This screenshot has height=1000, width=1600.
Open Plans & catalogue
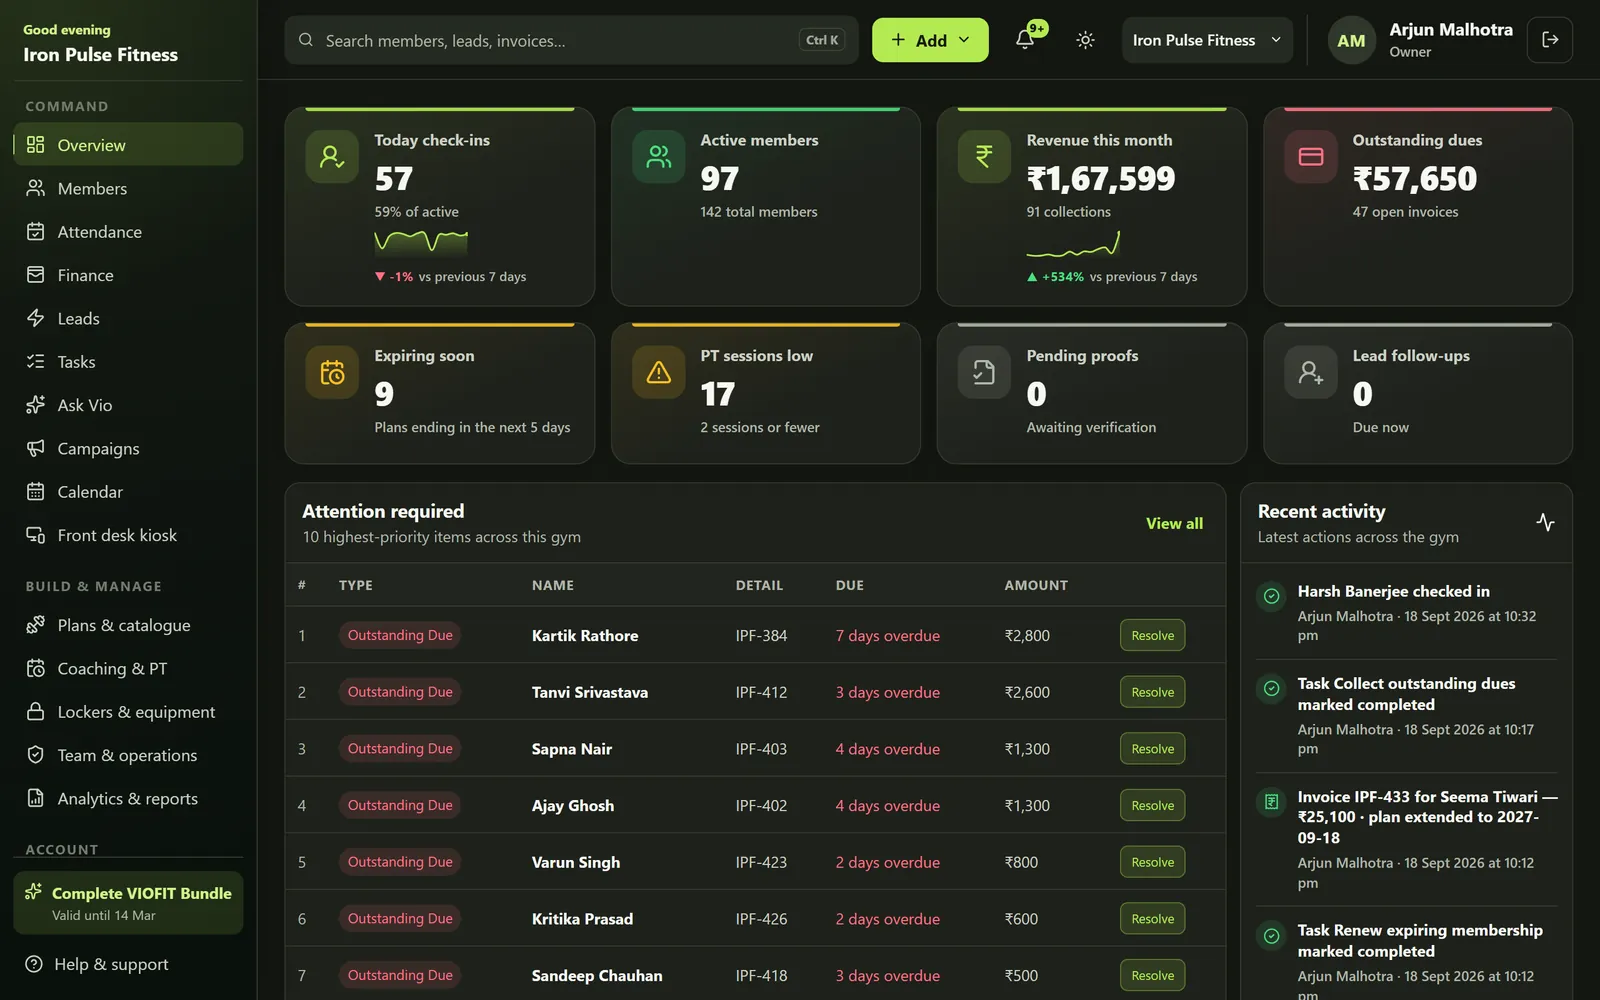click(128, 625)
